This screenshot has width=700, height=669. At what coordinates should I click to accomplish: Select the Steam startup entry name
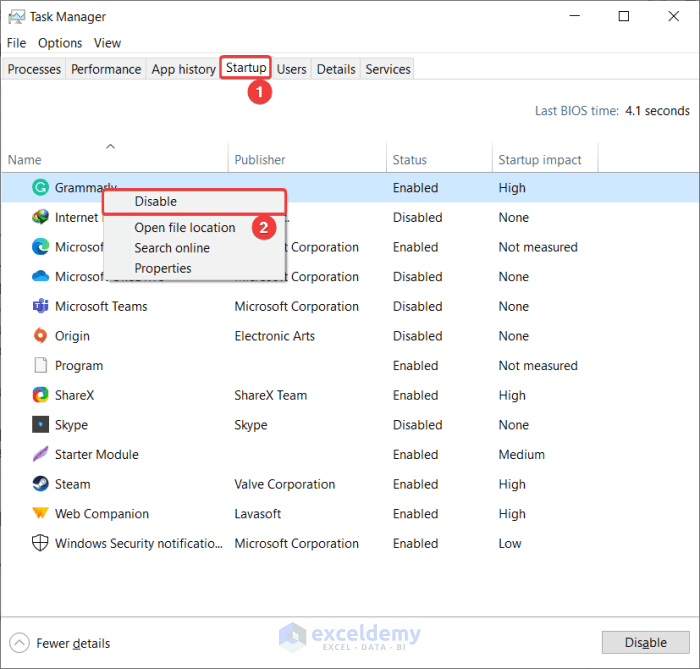(x=72, y=484)
